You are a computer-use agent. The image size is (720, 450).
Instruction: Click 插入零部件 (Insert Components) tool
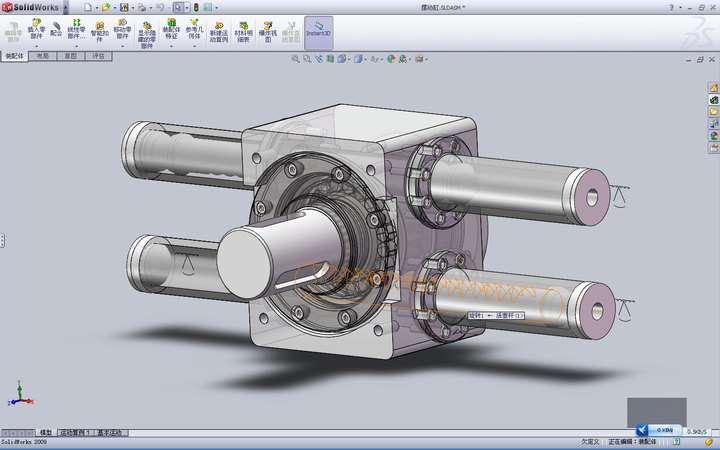pos(36,29)
